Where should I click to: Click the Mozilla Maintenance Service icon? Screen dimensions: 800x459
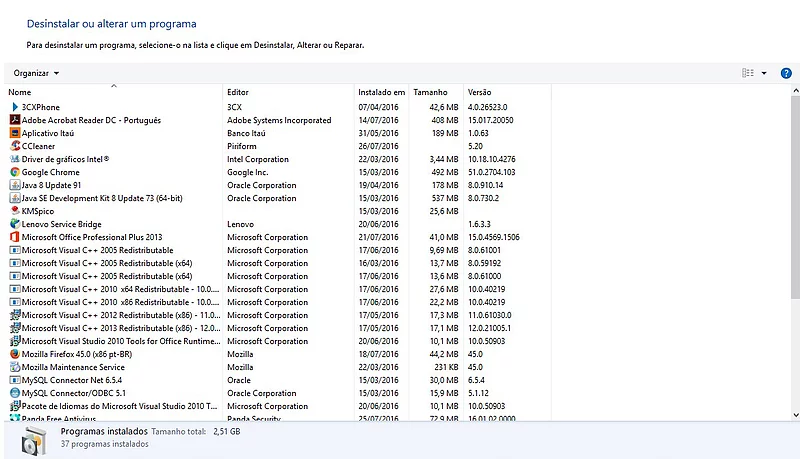coord(15,367)
